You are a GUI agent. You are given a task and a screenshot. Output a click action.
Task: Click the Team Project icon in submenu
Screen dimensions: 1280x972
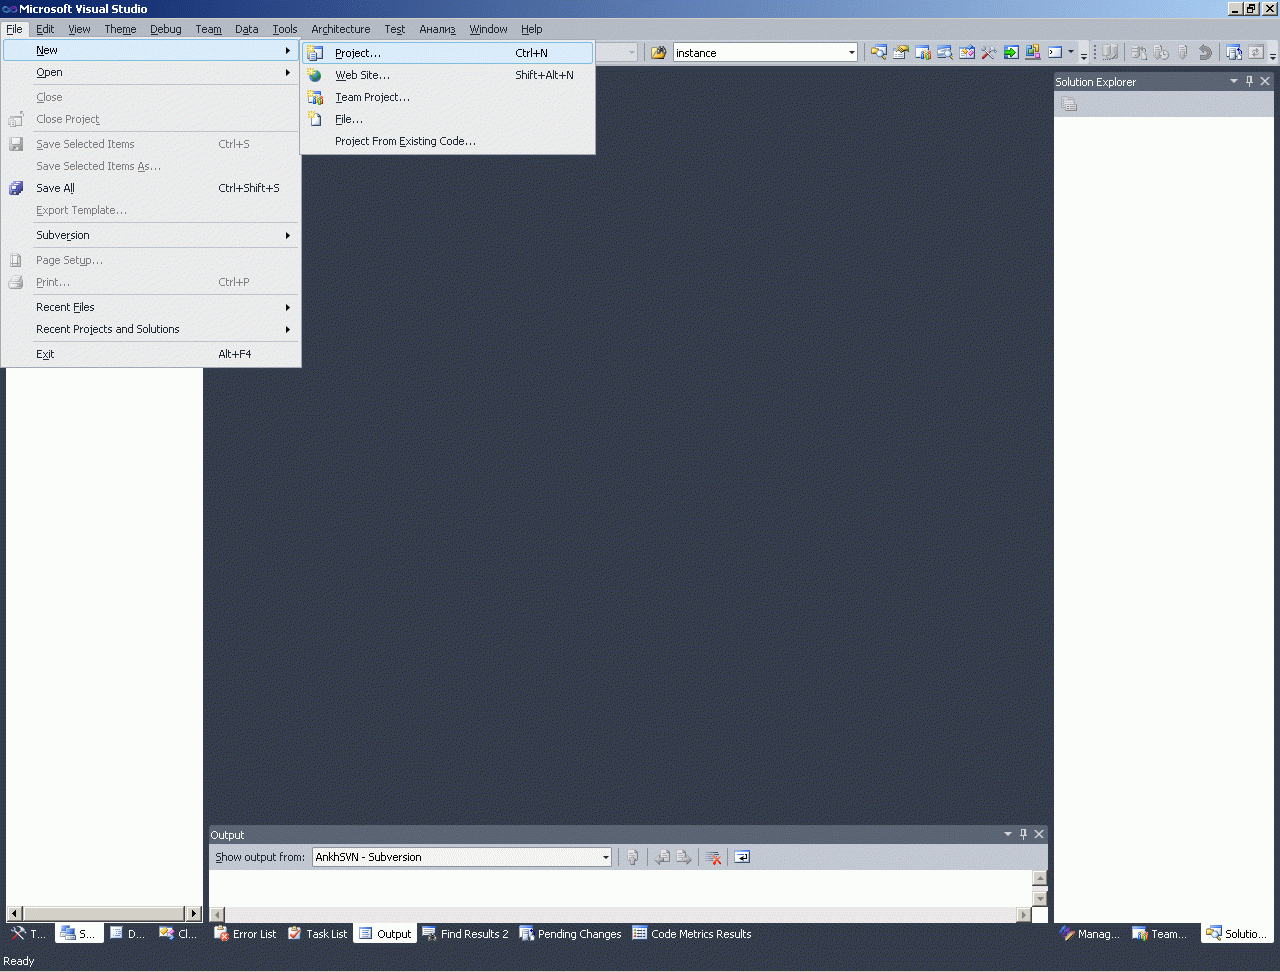coord(315,97)
